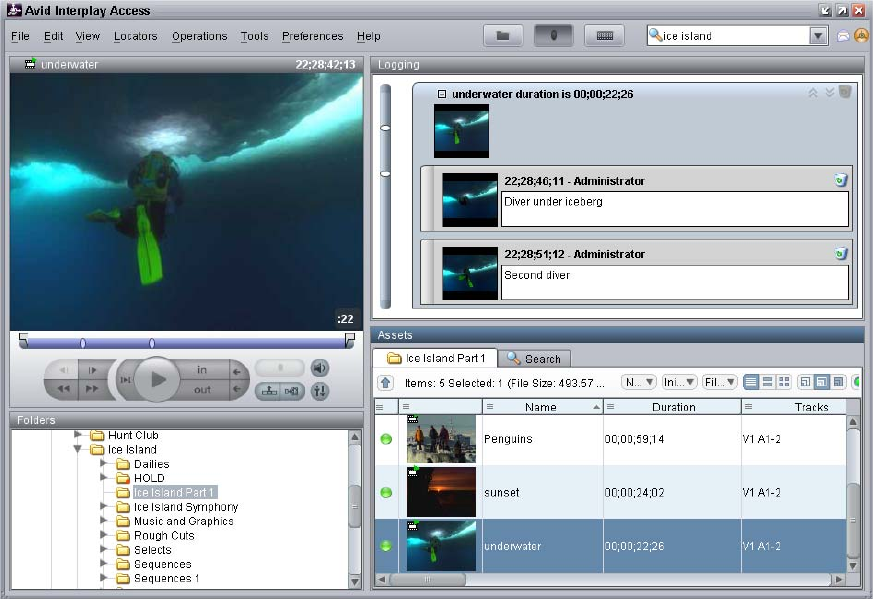Screen dimensions: 873x599
Task: Open the search field dropdown arrow
Action: (x=818, y=36)
